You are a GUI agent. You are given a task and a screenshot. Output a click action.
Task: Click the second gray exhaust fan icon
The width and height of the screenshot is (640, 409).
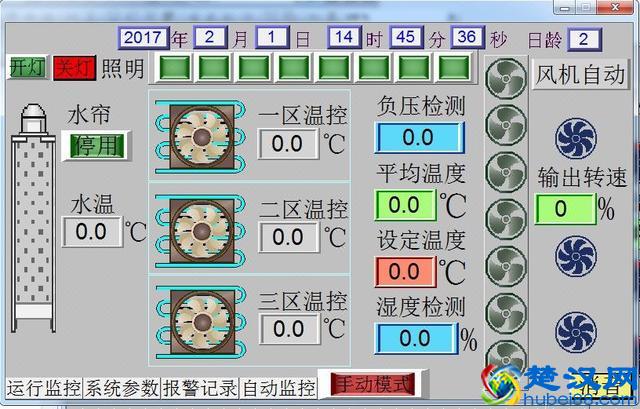coord(506,125)
